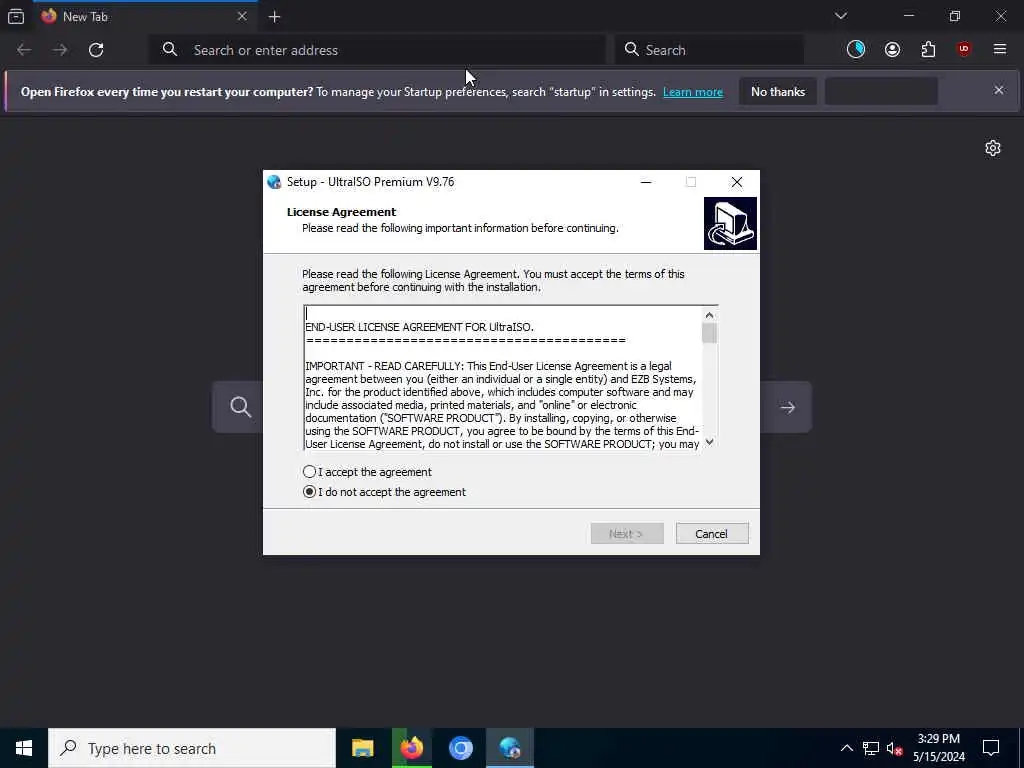This screenshot has height=768, width=1024.
Task: Click the UltraISO installer logo image
Action: 730,223
